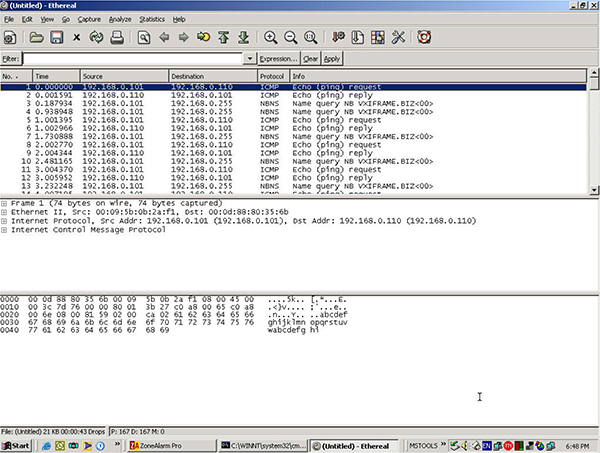Click the go to packet icon

204,37
